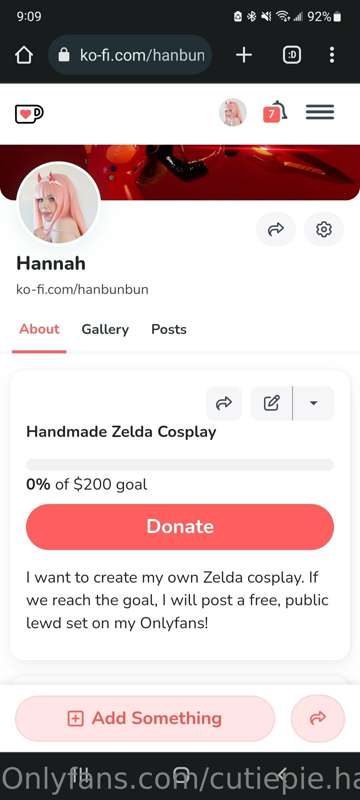This screenshot has height=800, width=360.
Task: Open the hamburger navigation menu
Action: pyautogui.click(x=320, y=112)
